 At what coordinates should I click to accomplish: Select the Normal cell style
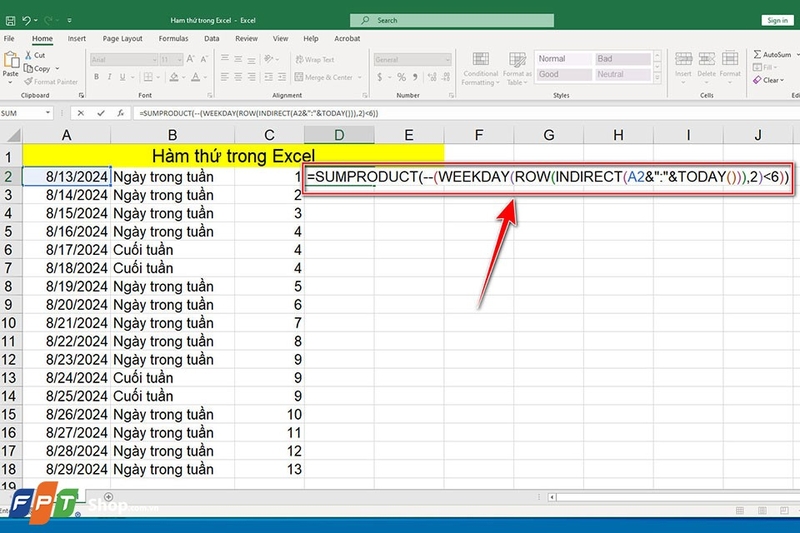563,59
